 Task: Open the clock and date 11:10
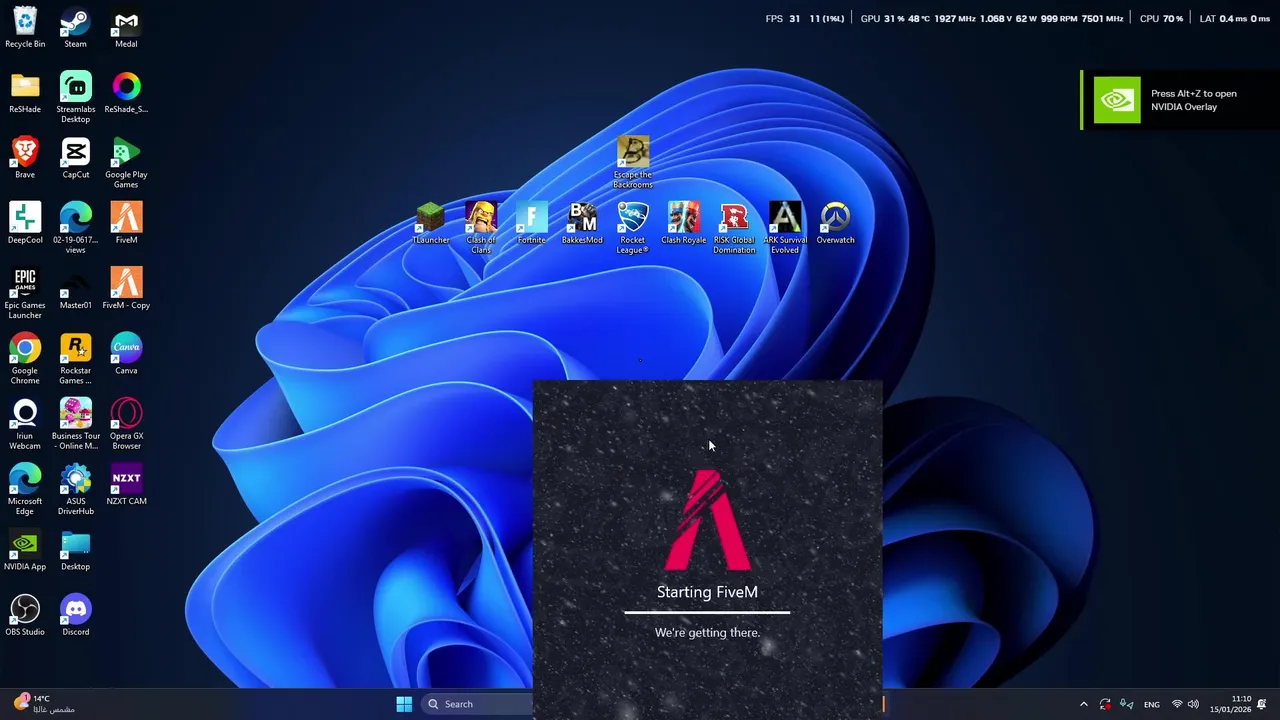point(1230,704)
